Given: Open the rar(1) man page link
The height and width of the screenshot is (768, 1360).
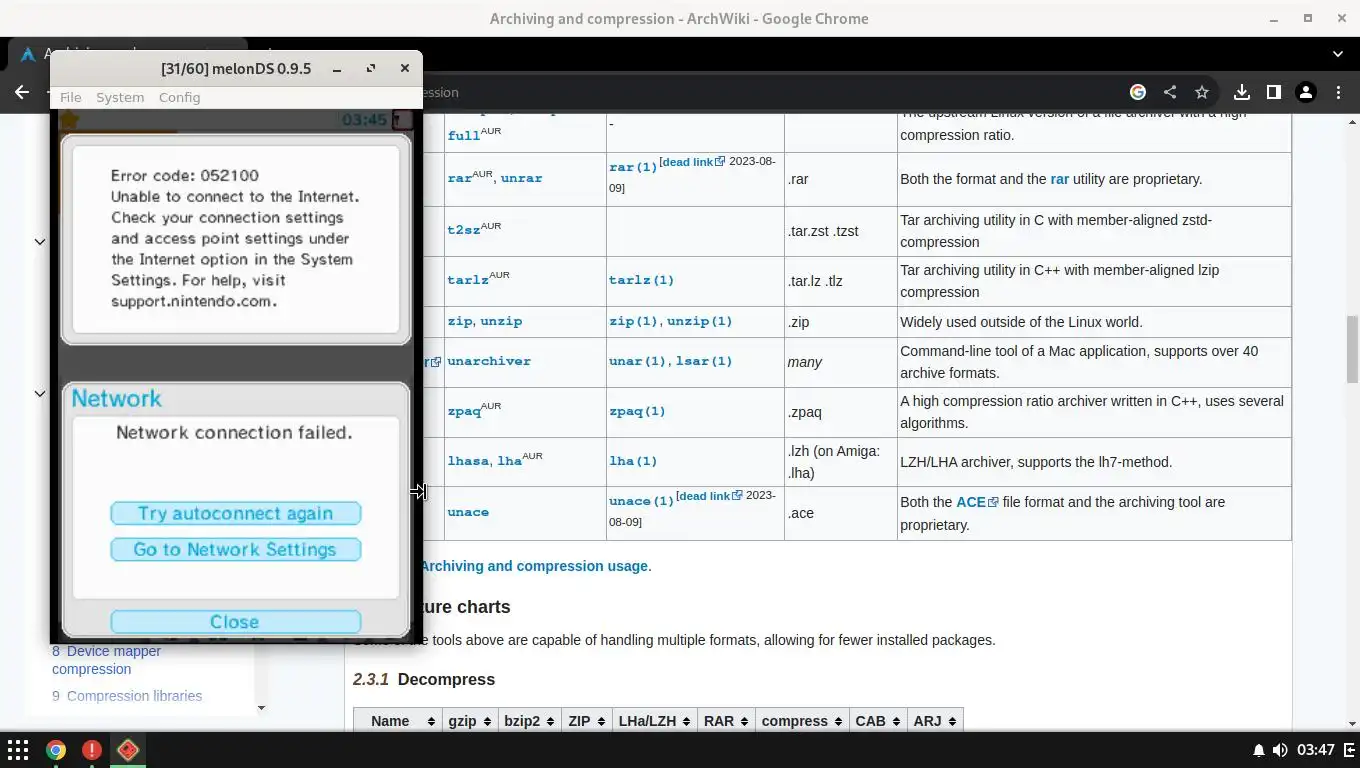Looking at the screenshot, I should [633, 167].
